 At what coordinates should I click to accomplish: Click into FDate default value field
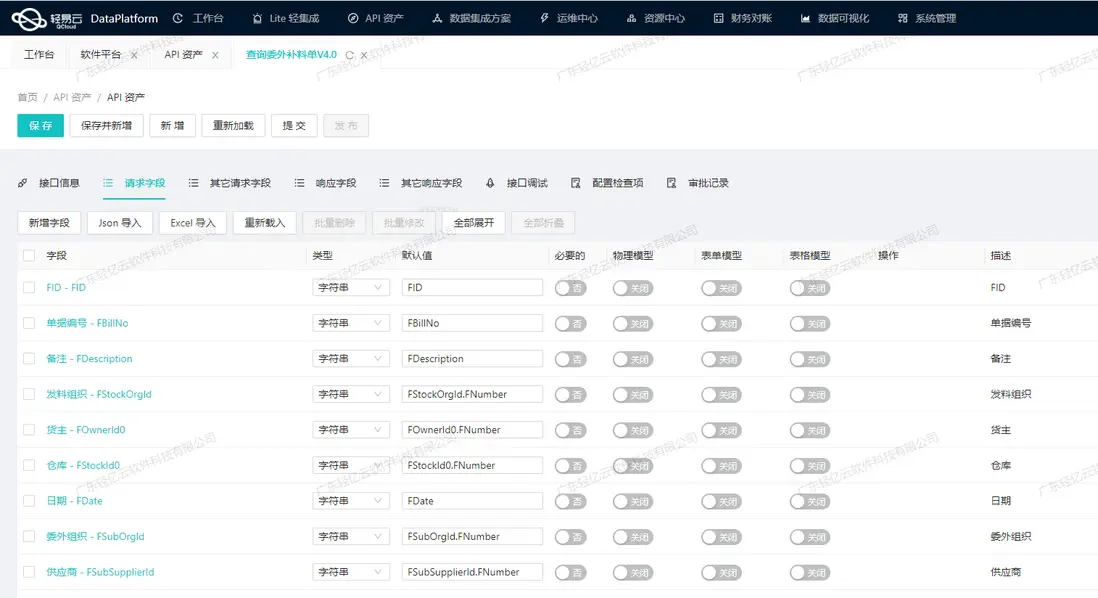coord(472,501)
